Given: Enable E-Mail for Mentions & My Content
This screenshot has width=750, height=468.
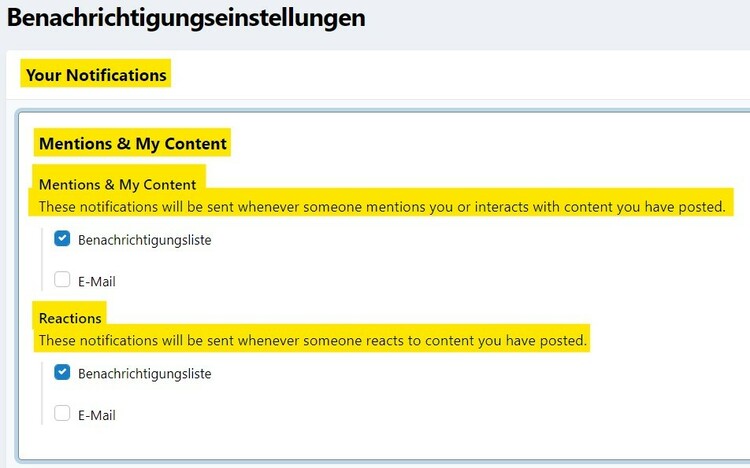Looking at the screenshot, I should (62, 281).
